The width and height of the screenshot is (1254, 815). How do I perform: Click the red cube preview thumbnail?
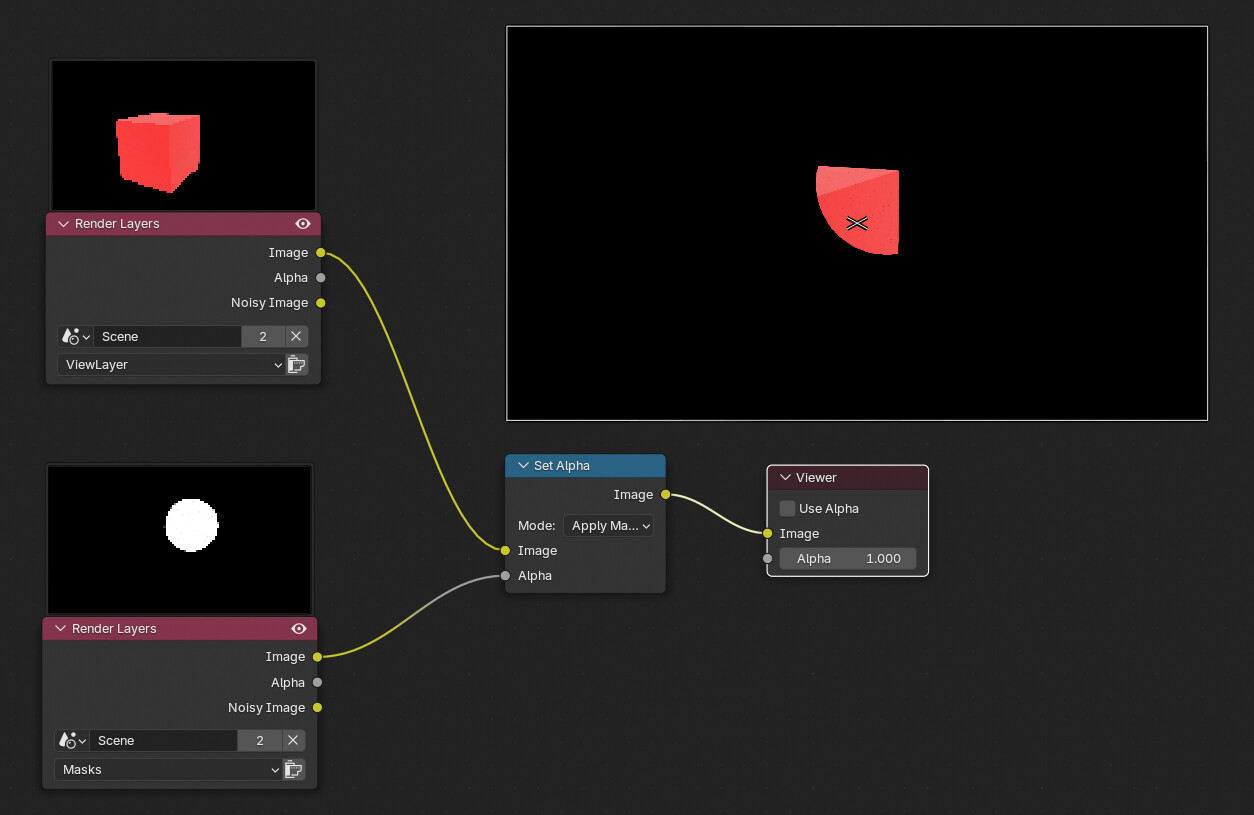coord(184,135)
